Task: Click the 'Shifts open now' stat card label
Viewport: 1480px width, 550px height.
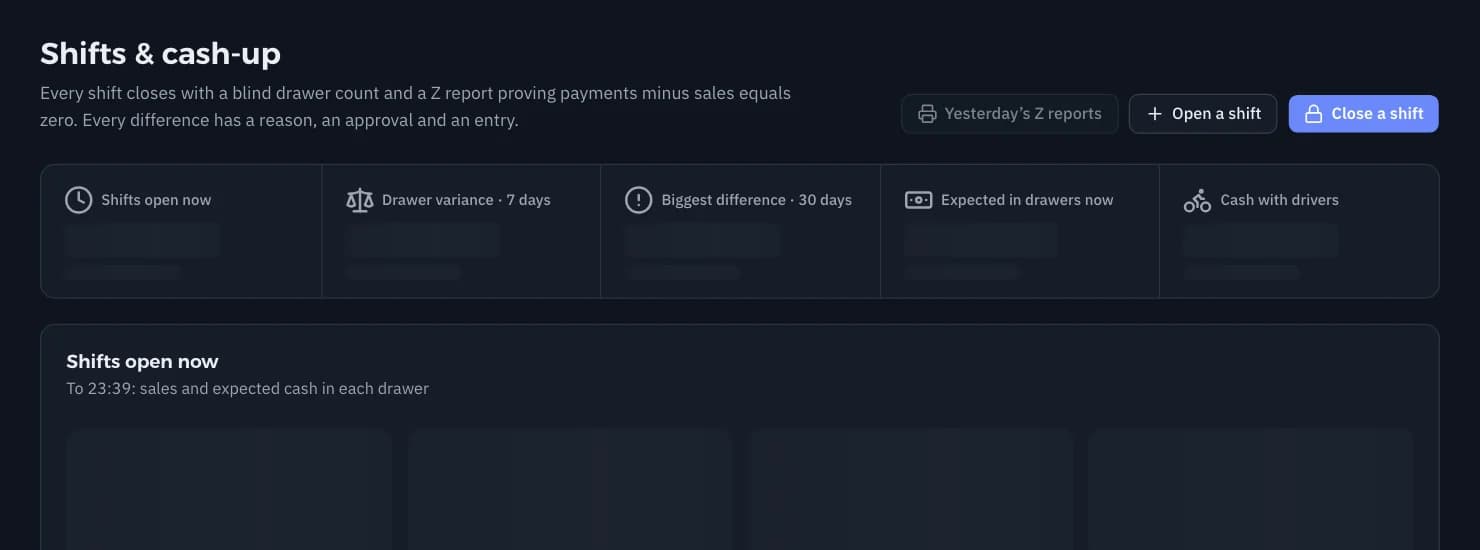Action: (156, 200)
